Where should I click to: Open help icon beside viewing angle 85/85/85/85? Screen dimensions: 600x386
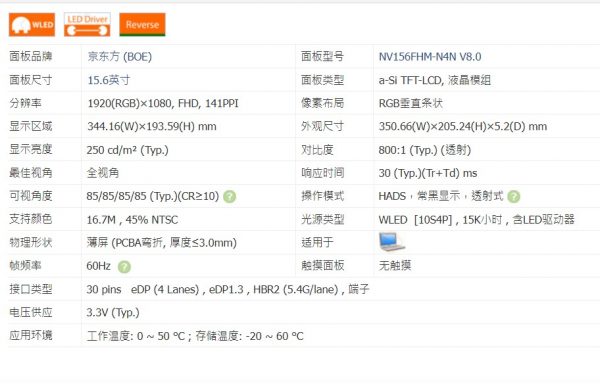coord(230,197)
